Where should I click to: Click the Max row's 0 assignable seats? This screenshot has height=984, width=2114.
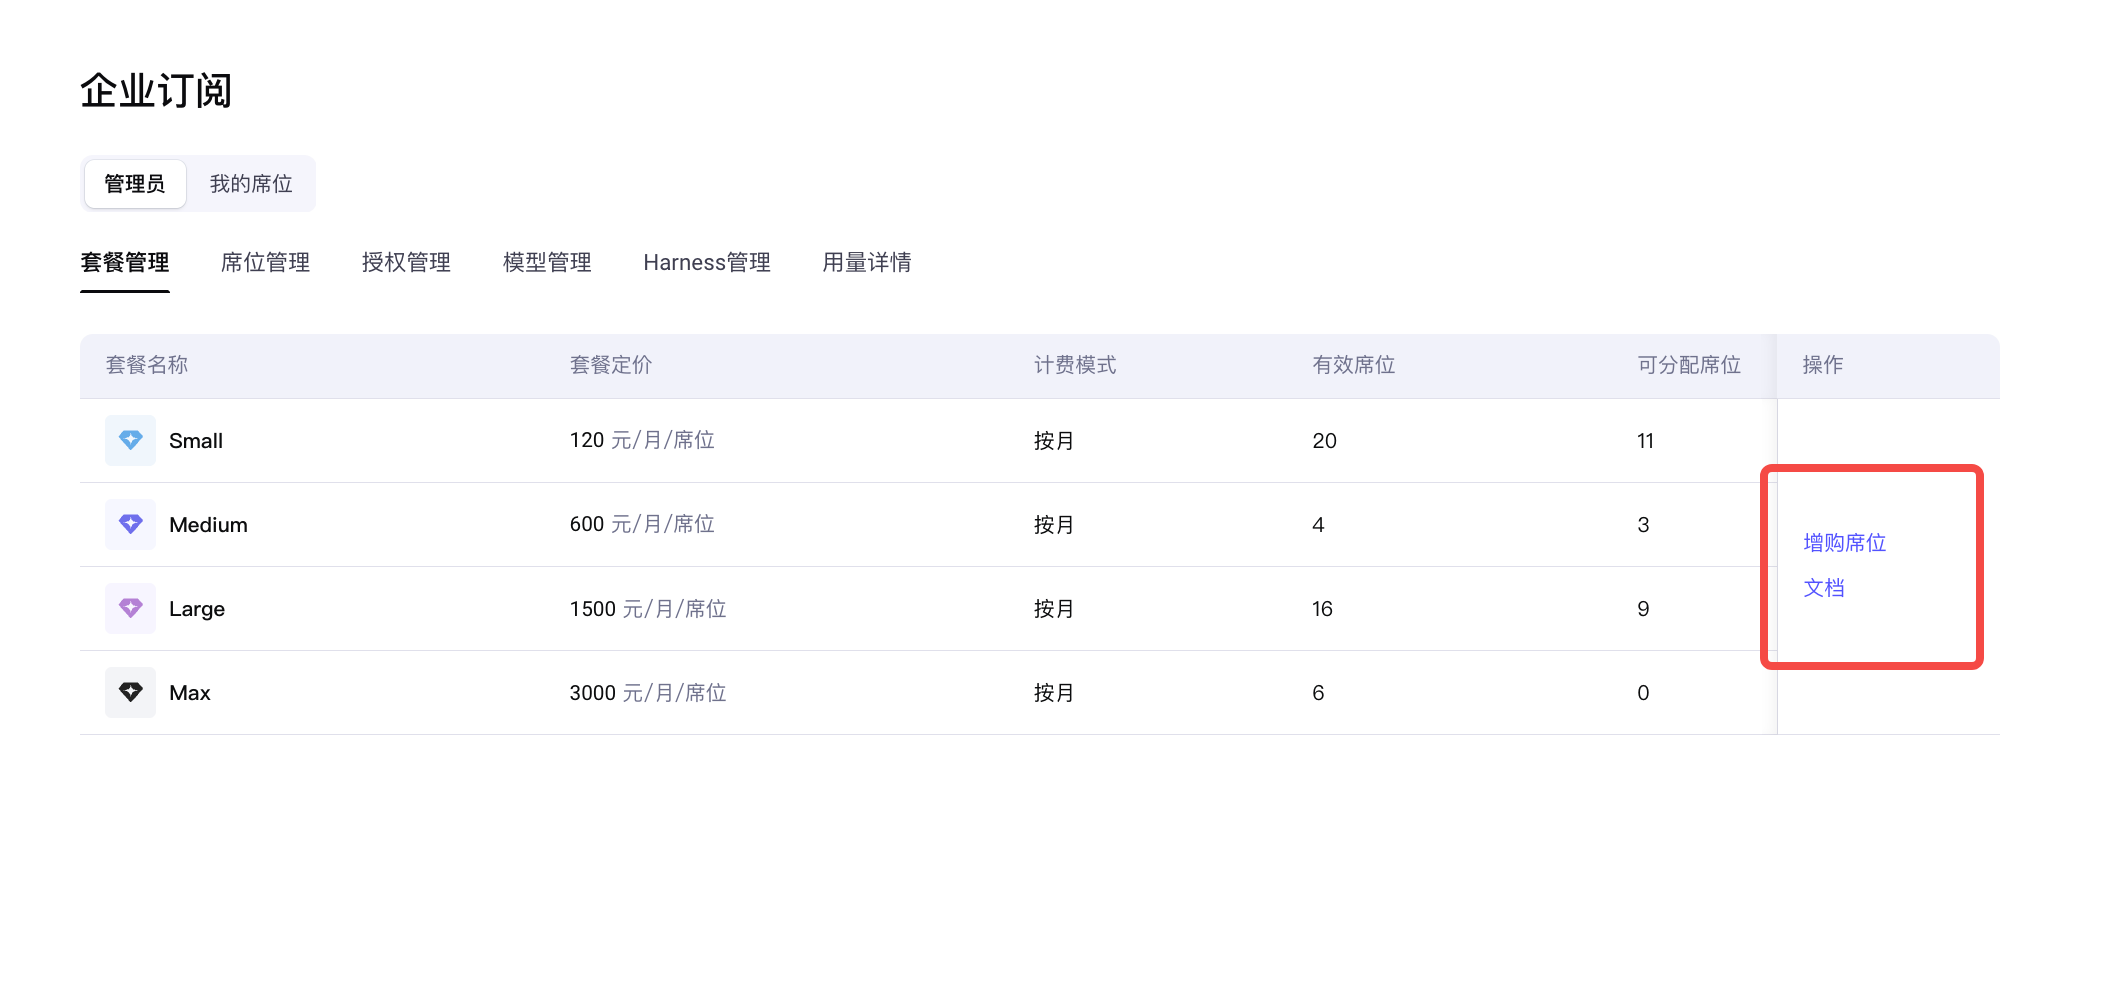[x=1643, y=693]
